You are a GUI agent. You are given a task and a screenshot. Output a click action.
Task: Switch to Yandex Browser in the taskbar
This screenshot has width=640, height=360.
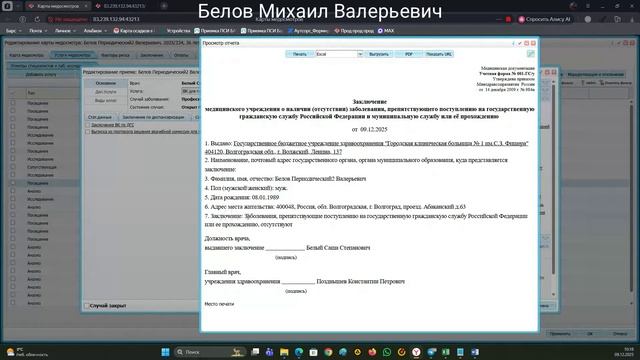(416, 352)
